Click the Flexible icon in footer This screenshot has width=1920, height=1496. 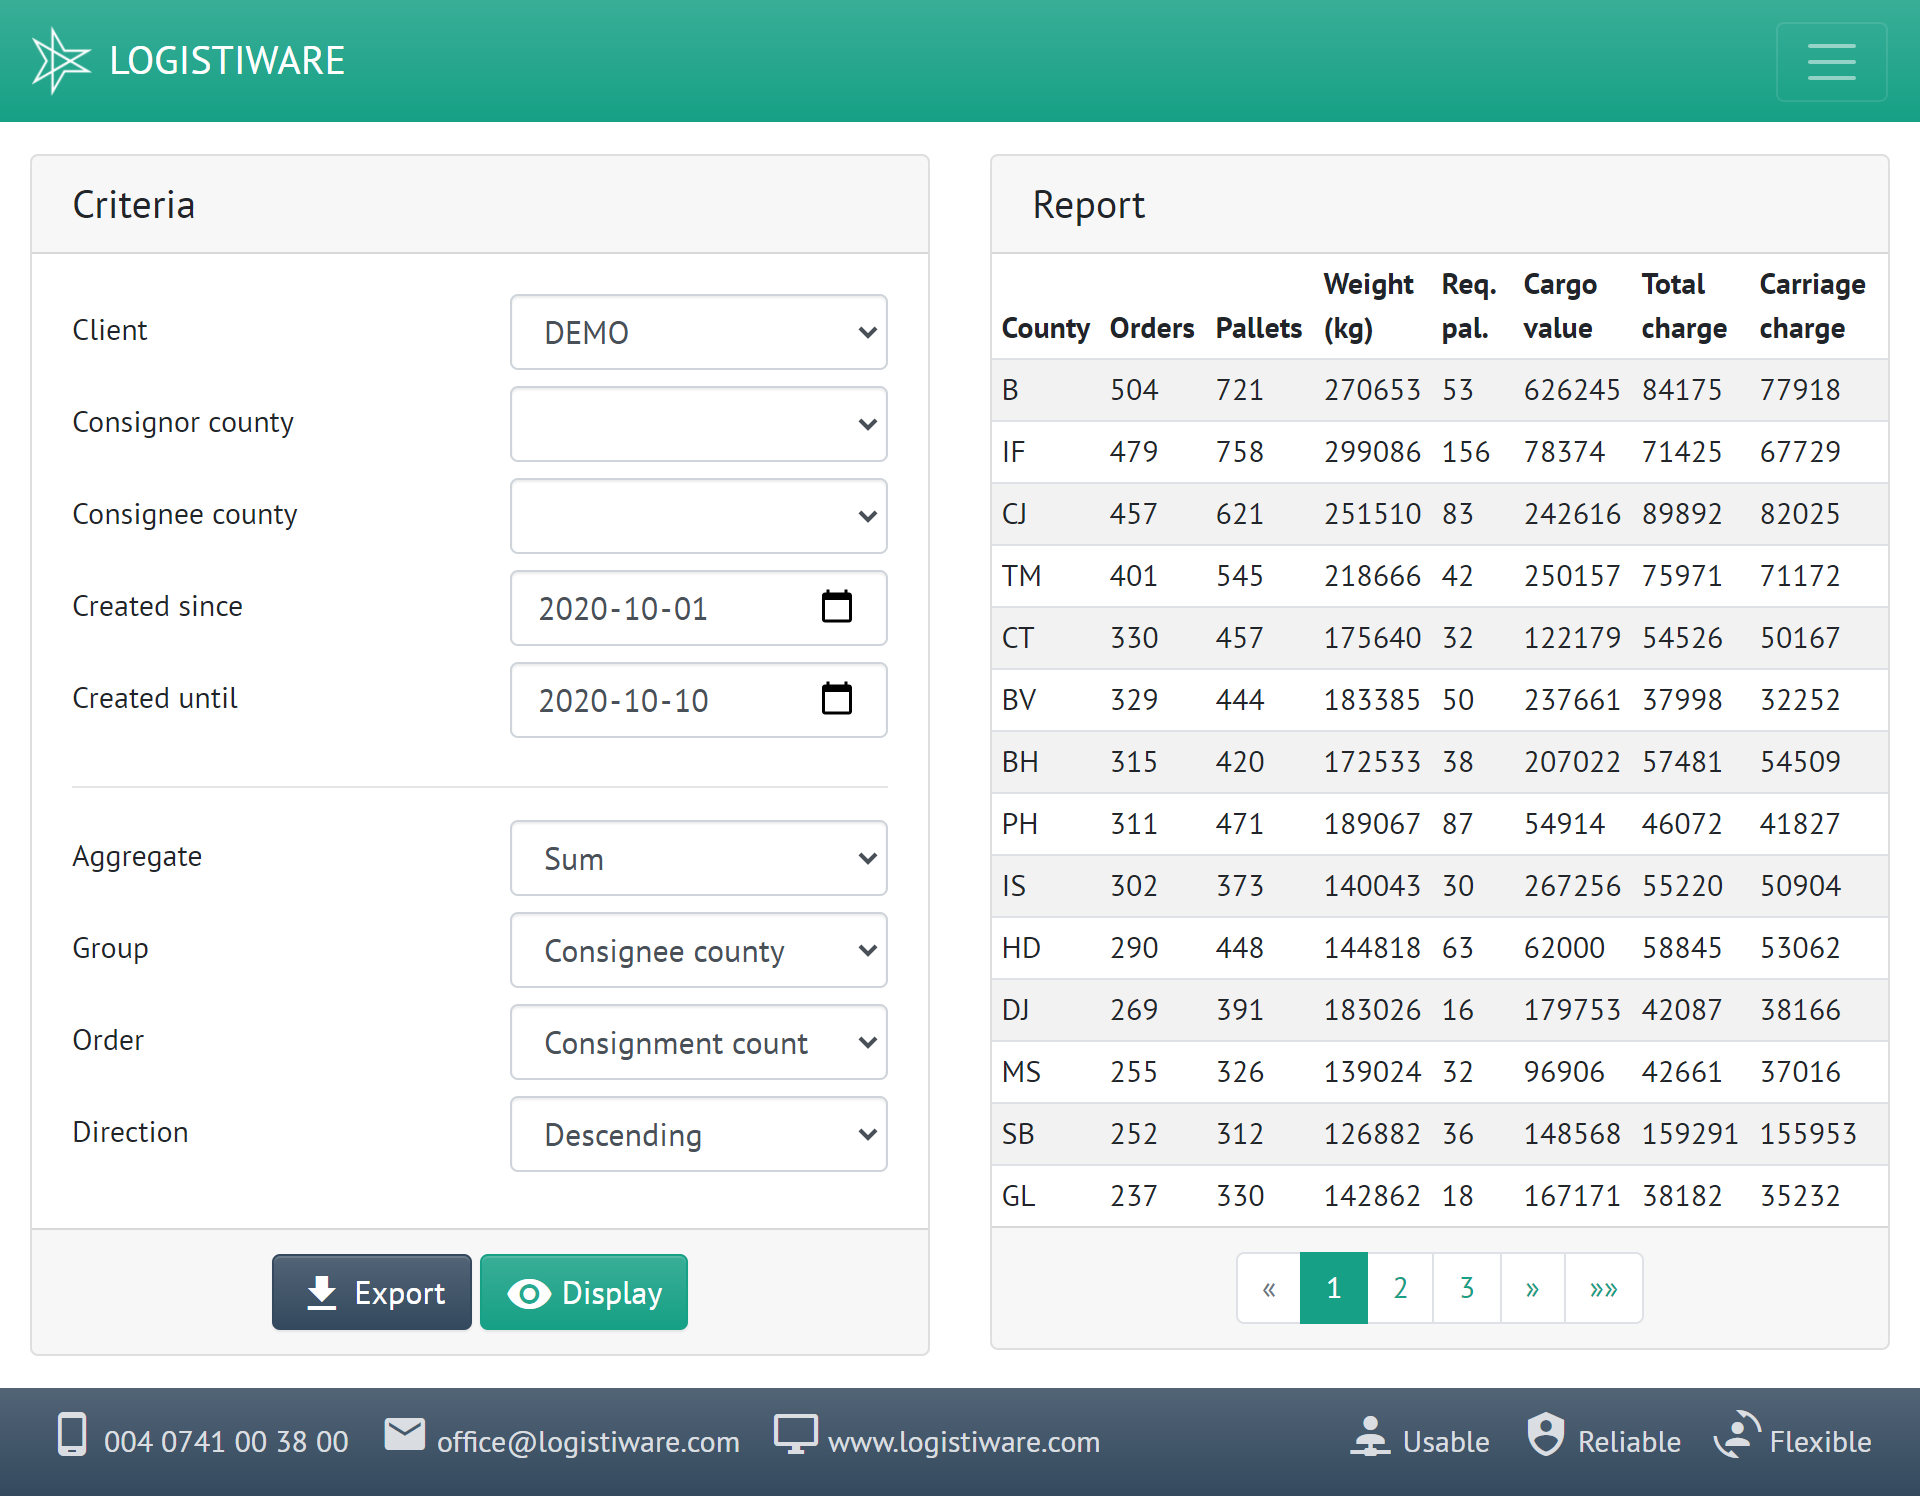(1737, 1435)
